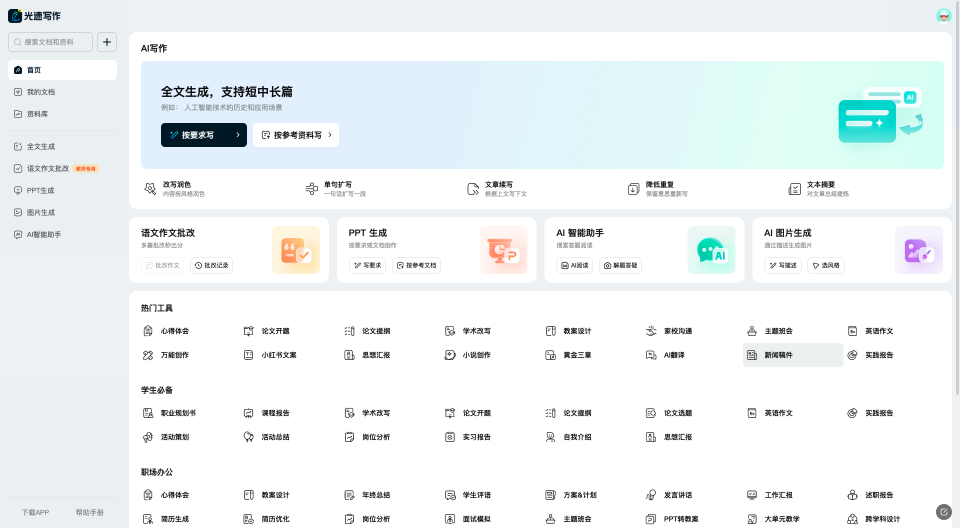This screenshot has width=960, height=528.
Task: Open 图片生成 in the sidebar
Action: (x=62, y=213)
